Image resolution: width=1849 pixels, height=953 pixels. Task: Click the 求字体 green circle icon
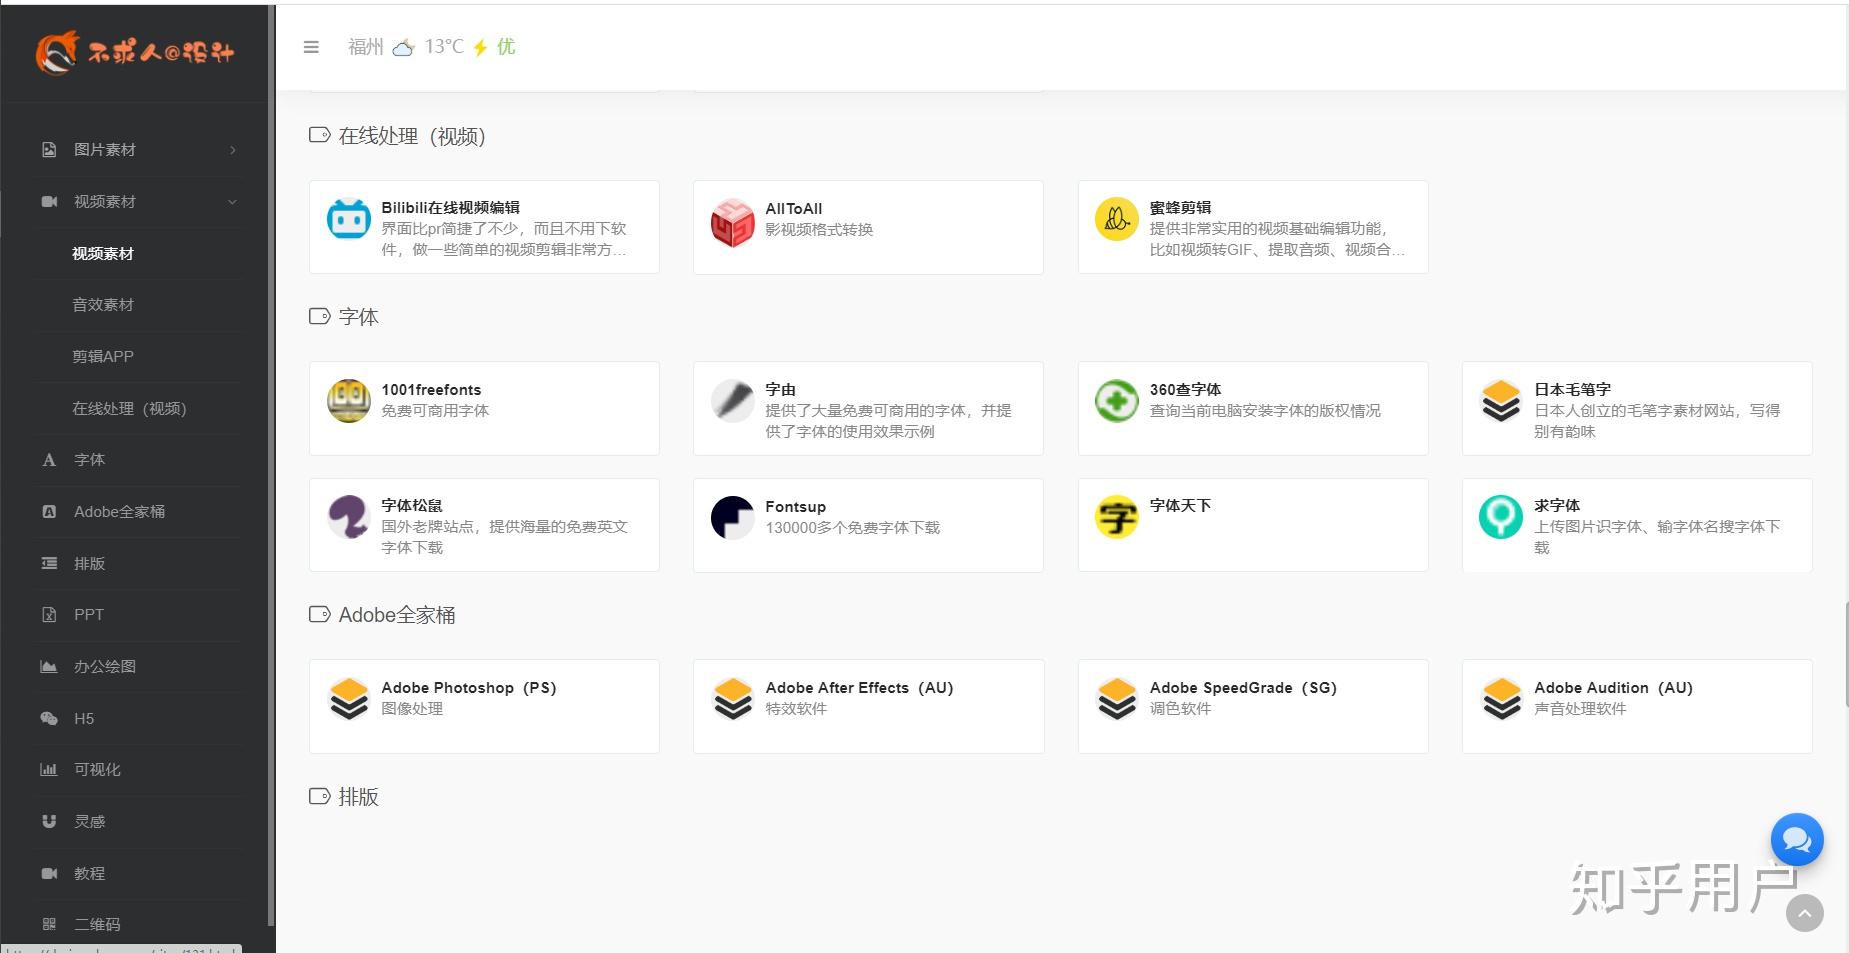pos(1501,517)
